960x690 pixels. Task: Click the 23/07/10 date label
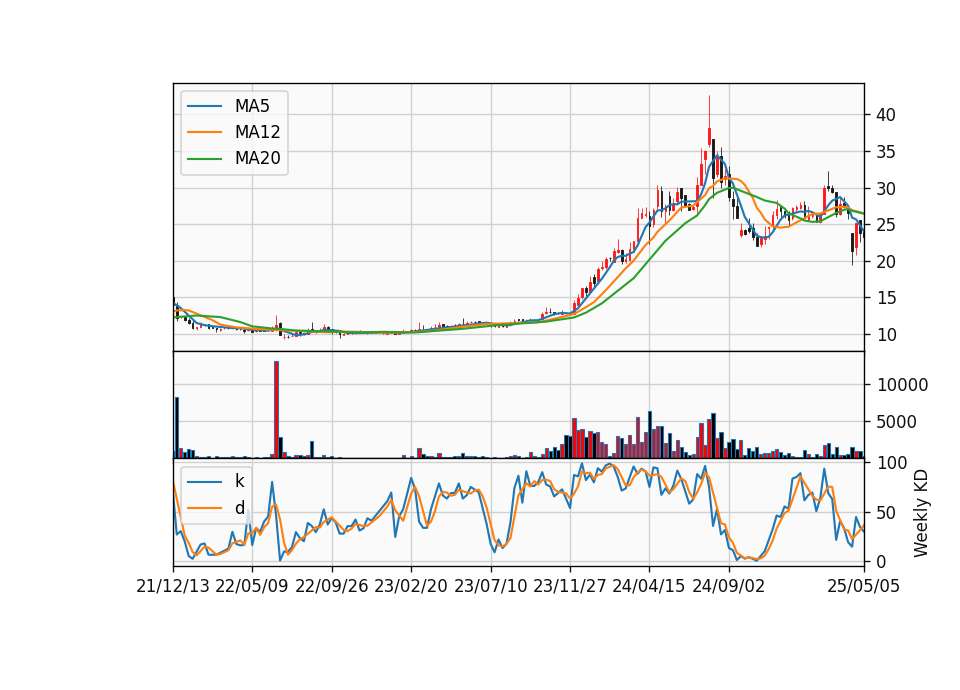(490, 586)
